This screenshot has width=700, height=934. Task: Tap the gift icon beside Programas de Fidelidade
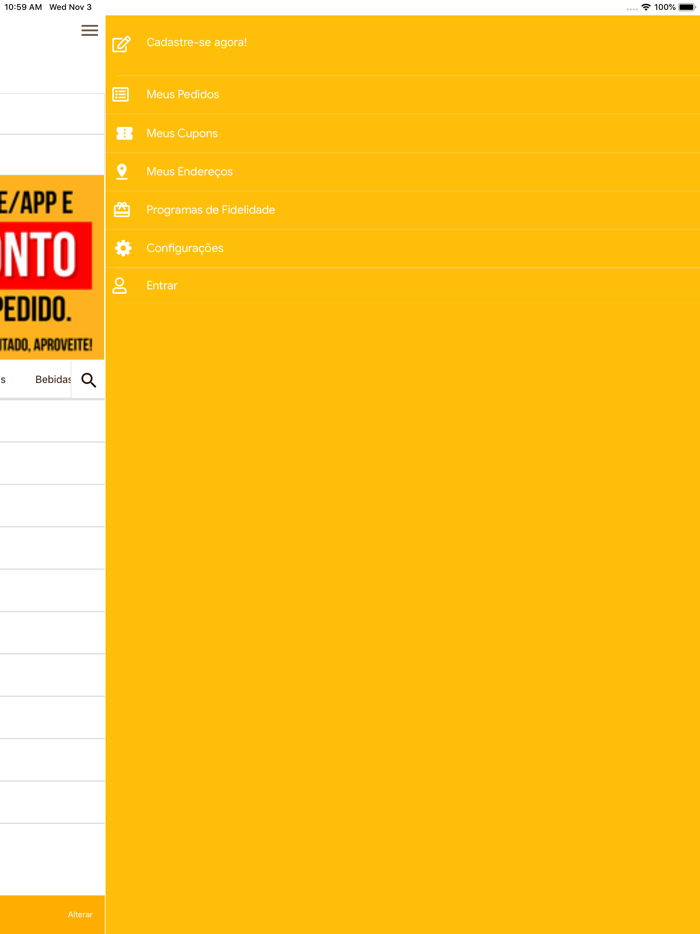tap(122, 210)
